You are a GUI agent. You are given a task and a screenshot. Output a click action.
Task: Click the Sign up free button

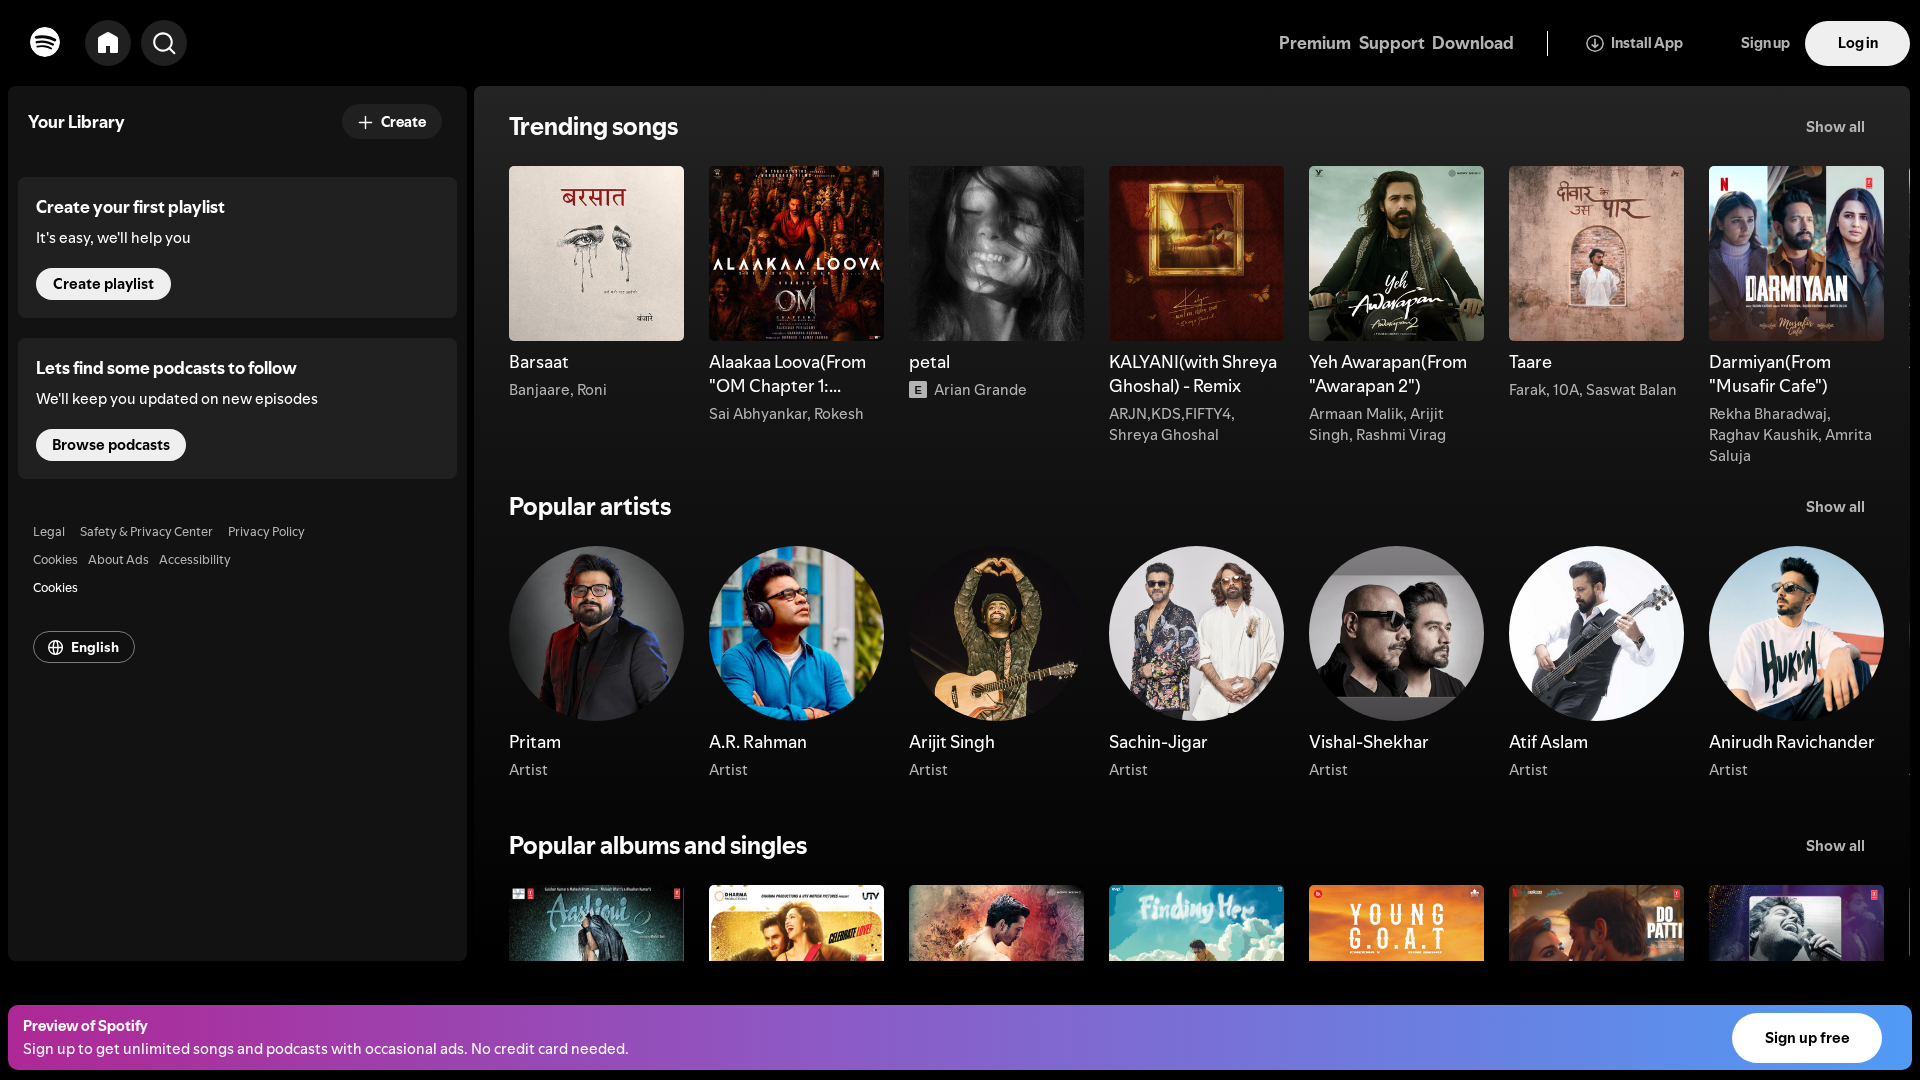click(x=1807, y=1038)
